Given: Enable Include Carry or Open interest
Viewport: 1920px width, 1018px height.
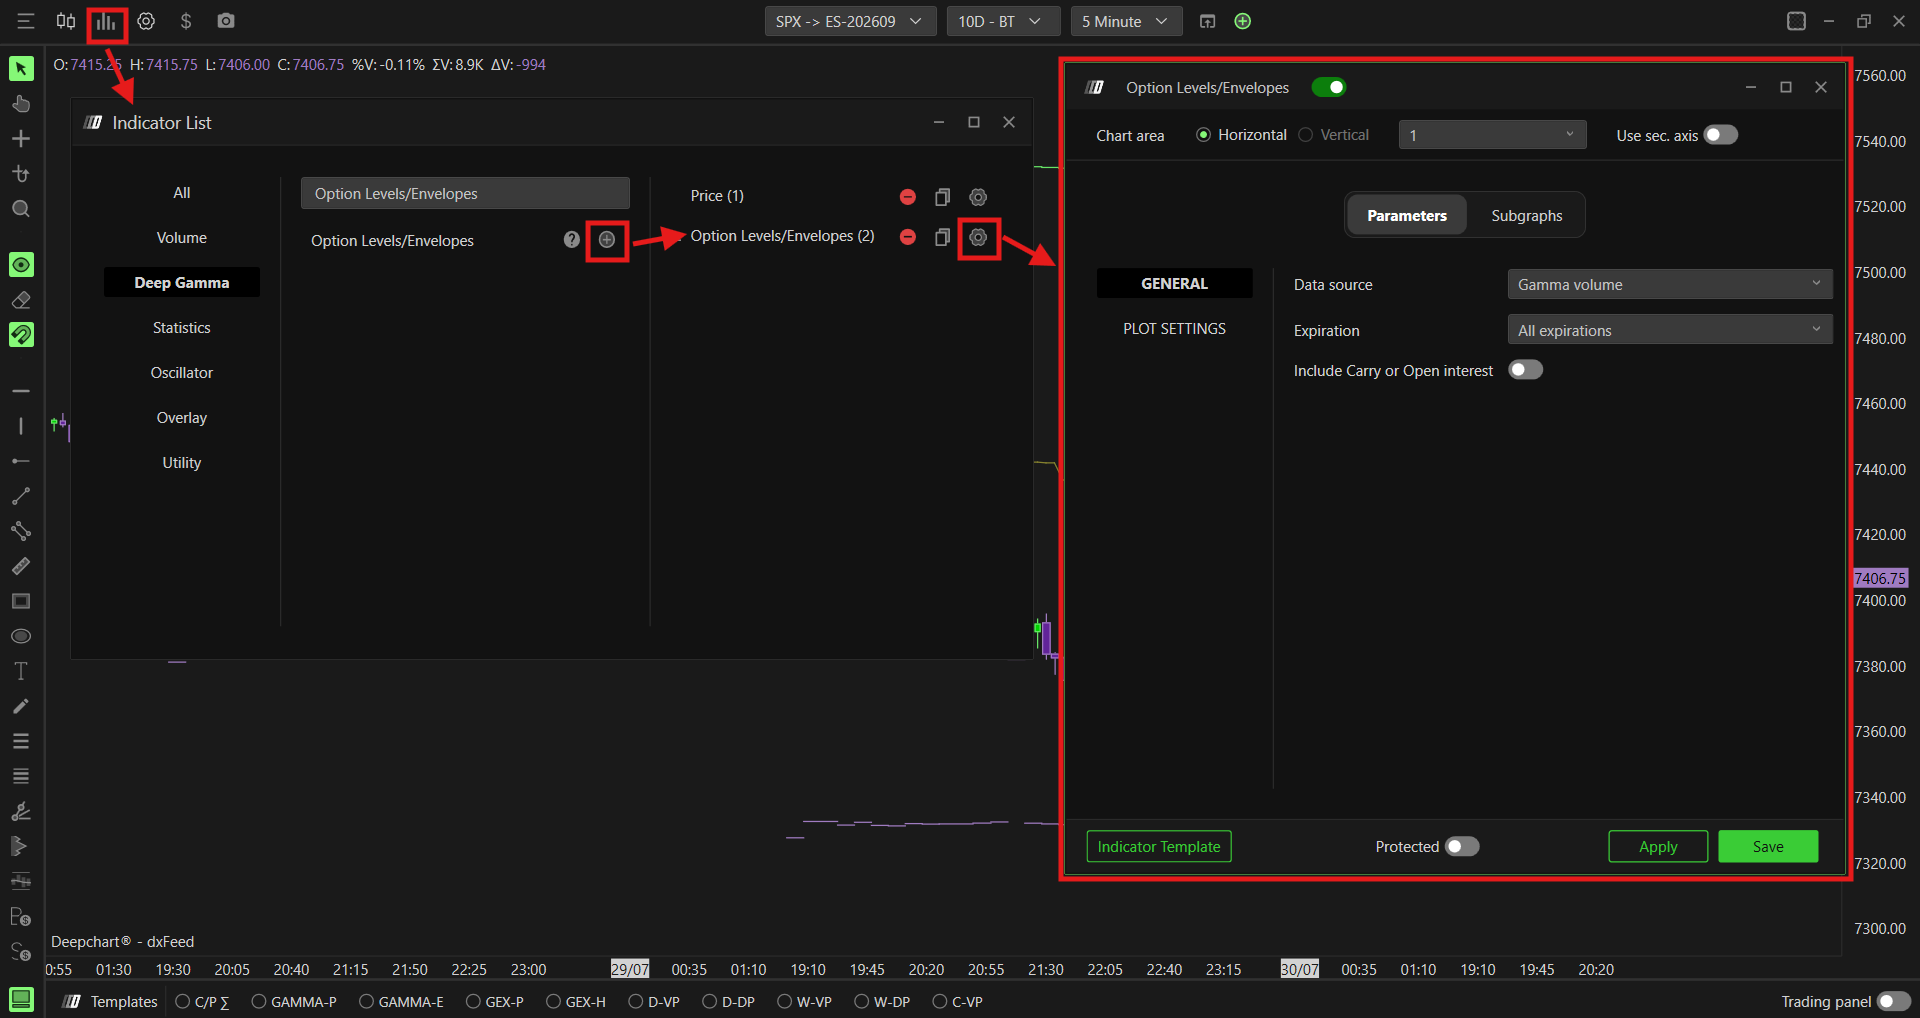Looking at the screenshot, I should [1526, 370].
